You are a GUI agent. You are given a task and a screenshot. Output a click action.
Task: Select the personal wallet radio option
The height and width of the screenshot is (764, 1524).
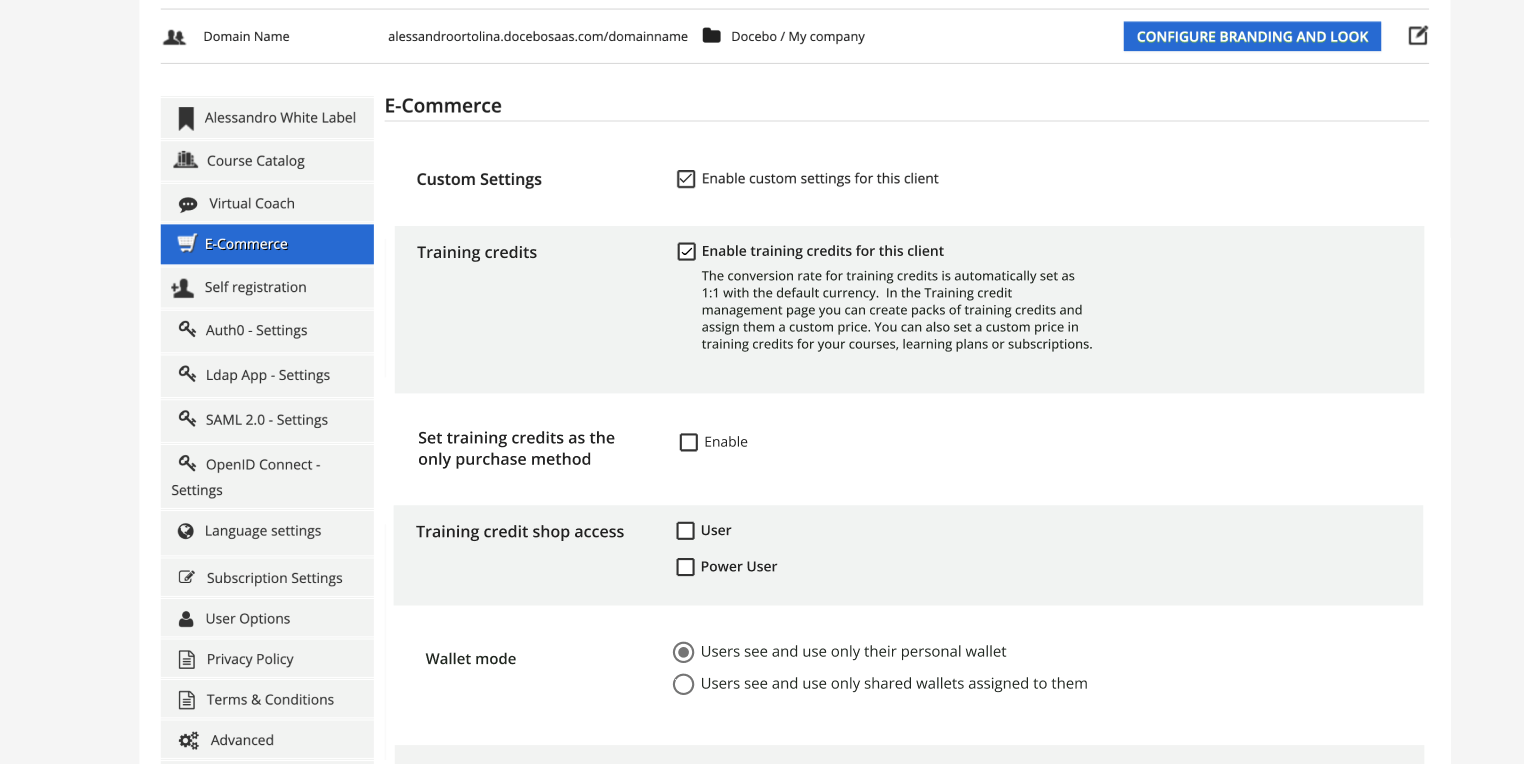click(x=683, y=652)
